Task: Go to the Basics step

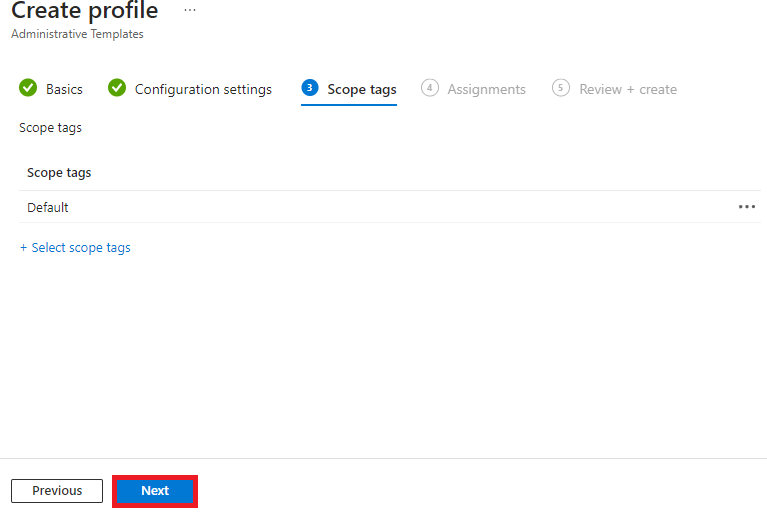Action: (51, 89)
